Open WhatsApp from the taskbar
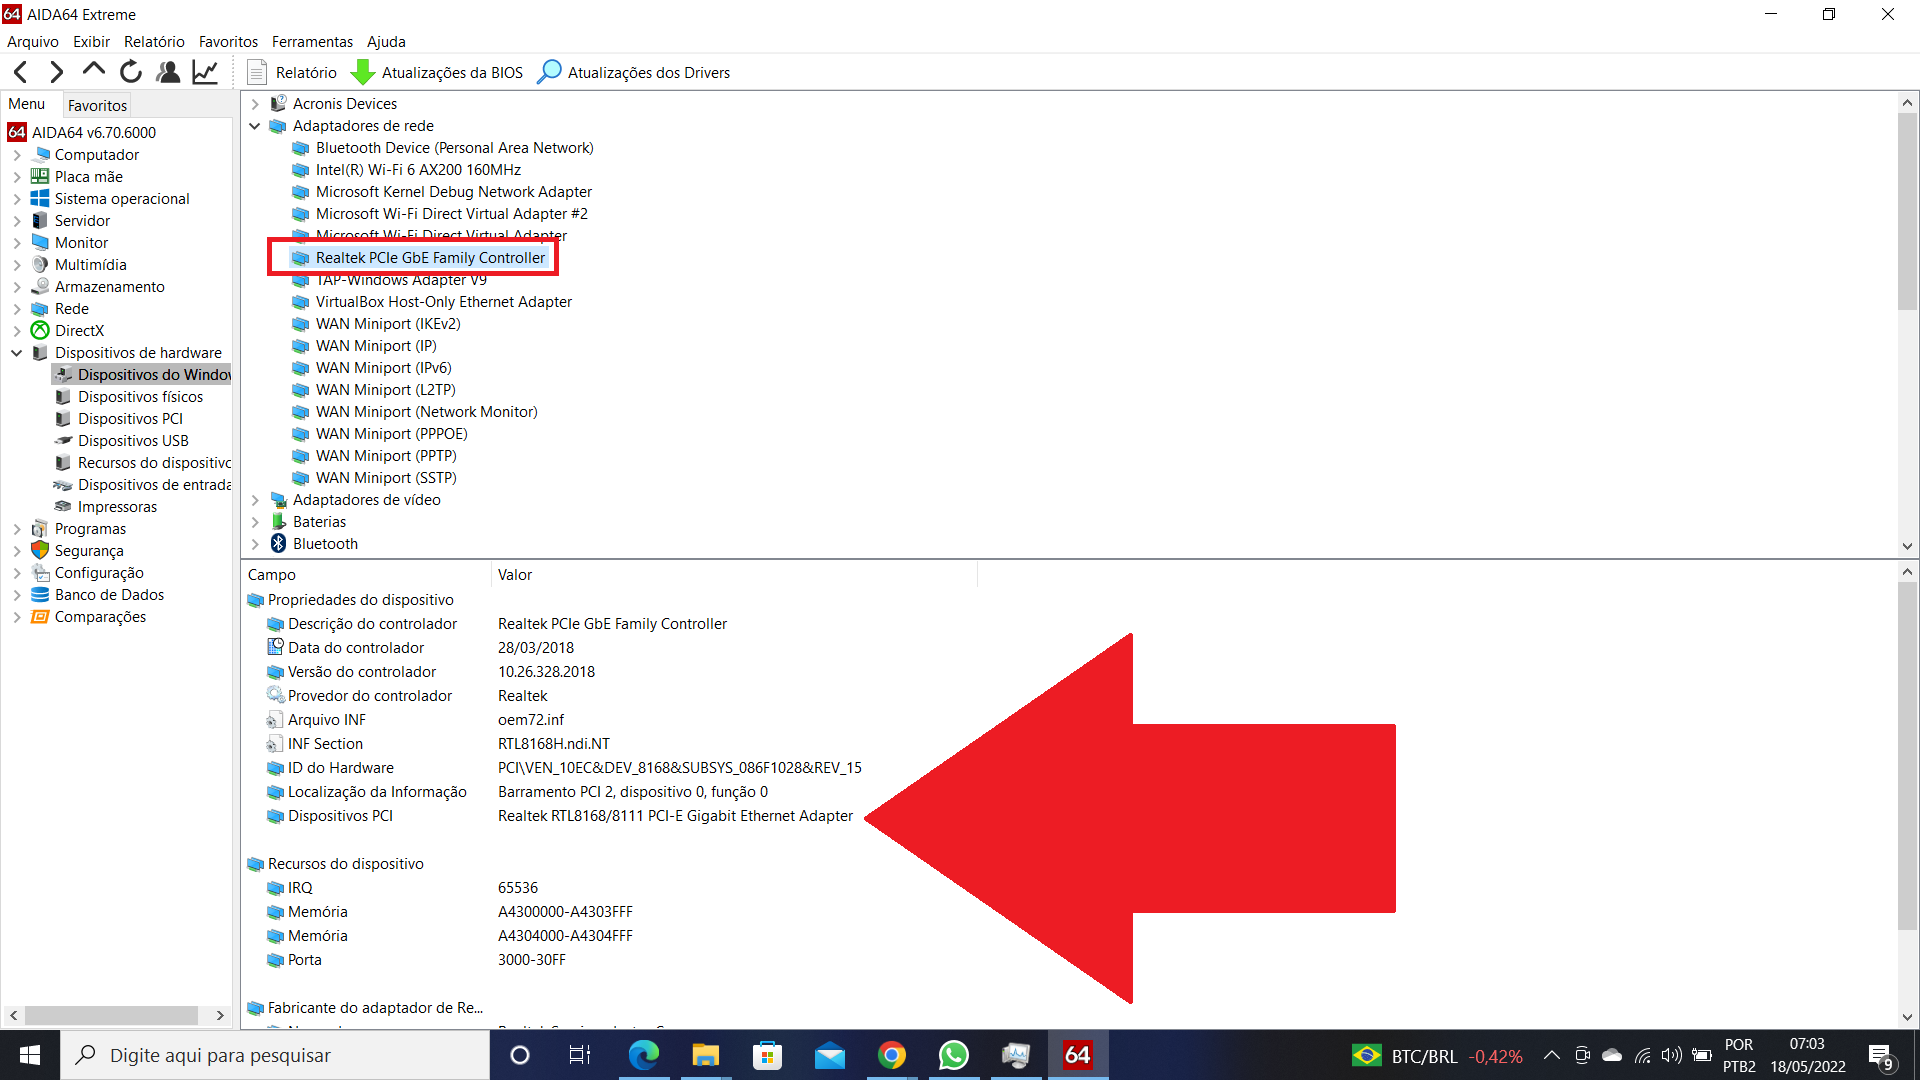1920x1080 pixels. tap(953, 1055)
